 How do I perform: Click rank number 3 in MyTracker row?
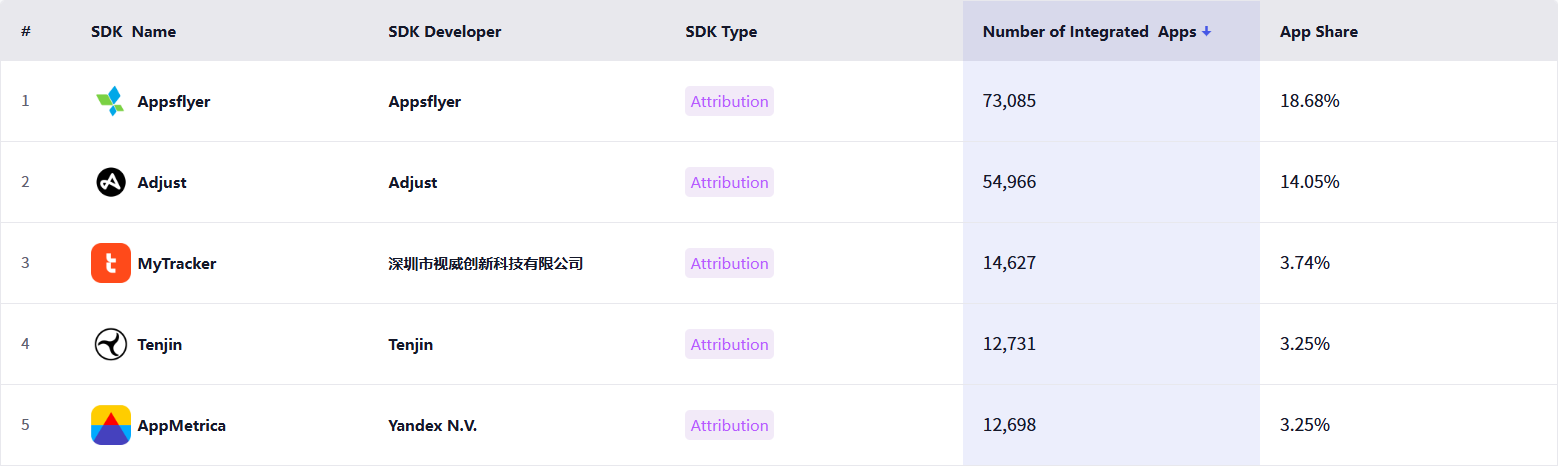pos(25,263)
